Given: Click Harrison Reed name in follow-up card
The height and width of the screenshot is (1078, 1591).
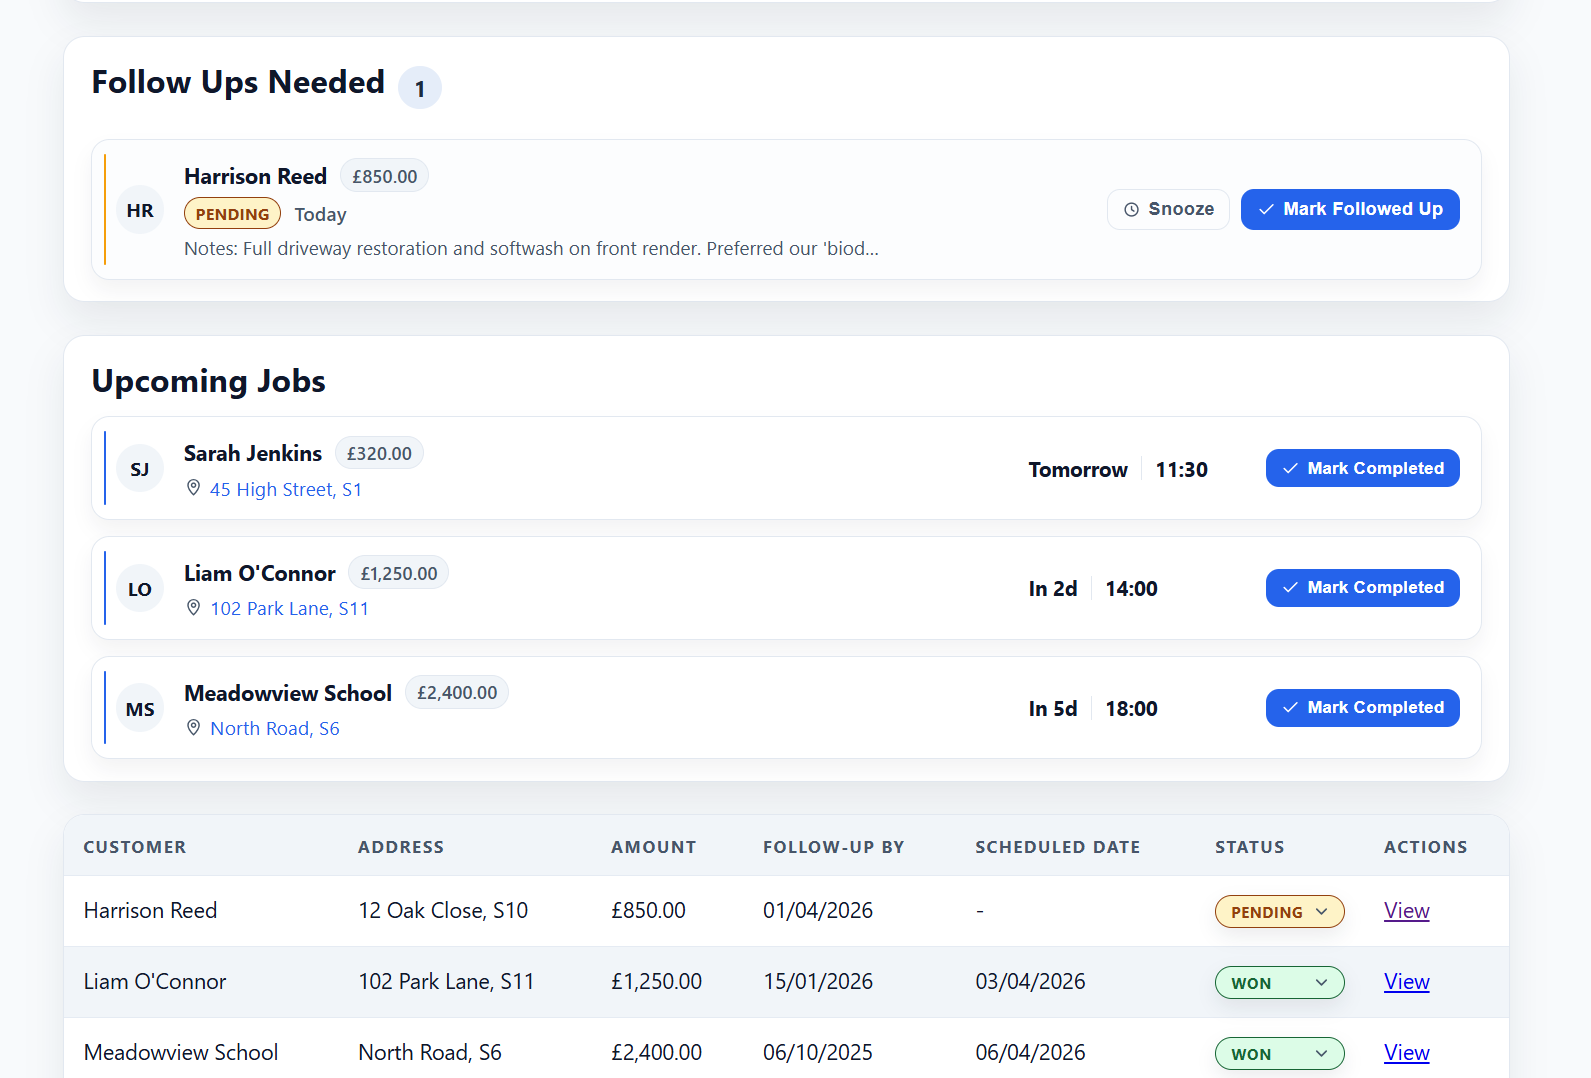Looking at the screenshot, I should 255,176.
